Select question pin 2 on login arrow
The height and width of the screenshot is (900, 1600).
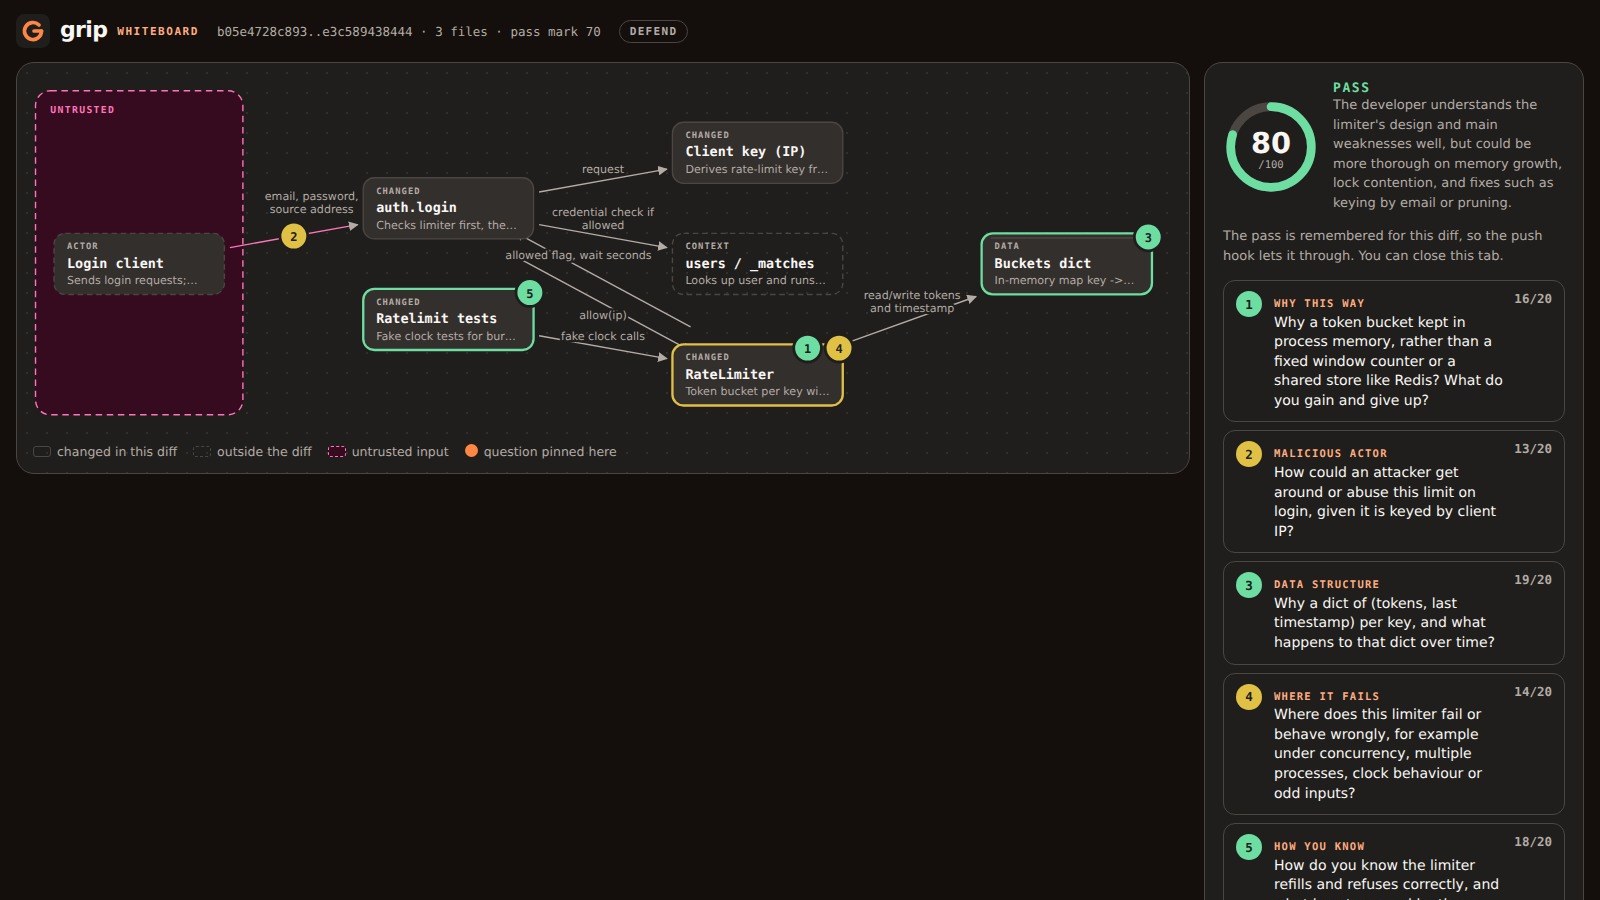coord(293,237)
